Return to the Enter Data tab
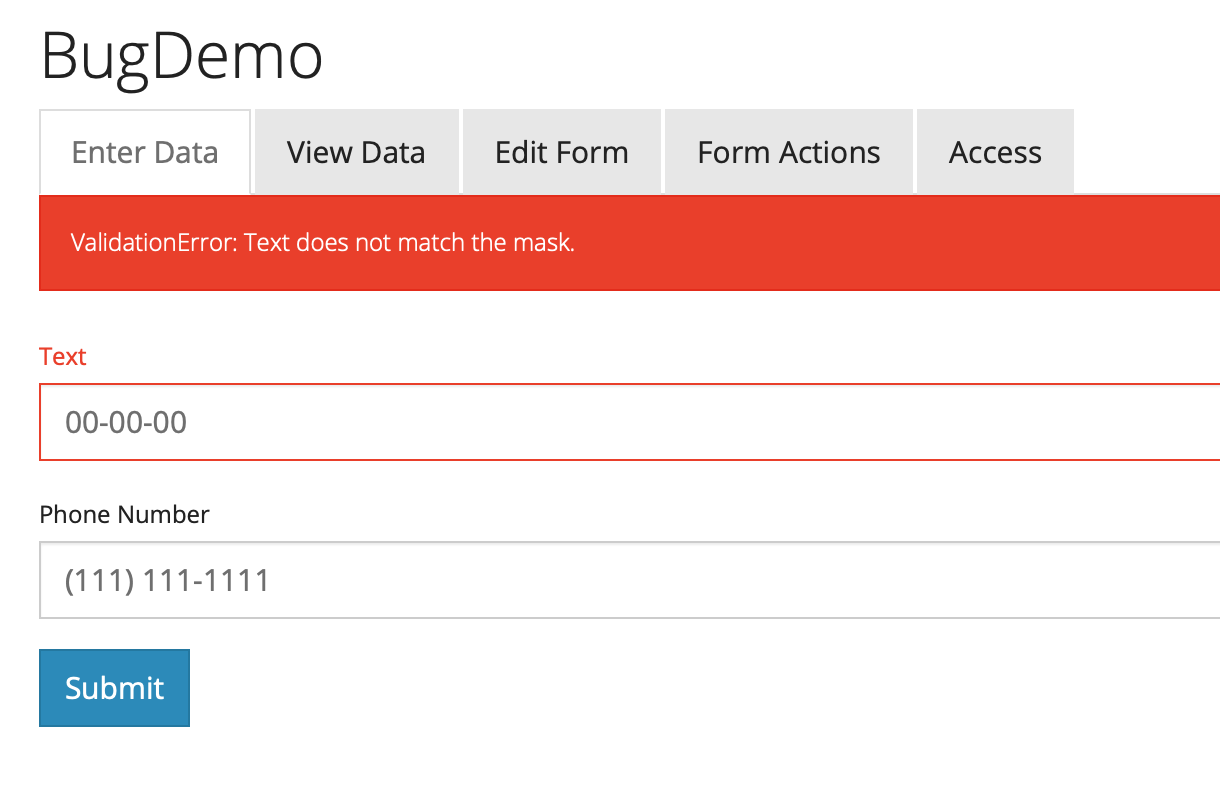The width and height of the screenshot is (1220, 804). (144, 151)
